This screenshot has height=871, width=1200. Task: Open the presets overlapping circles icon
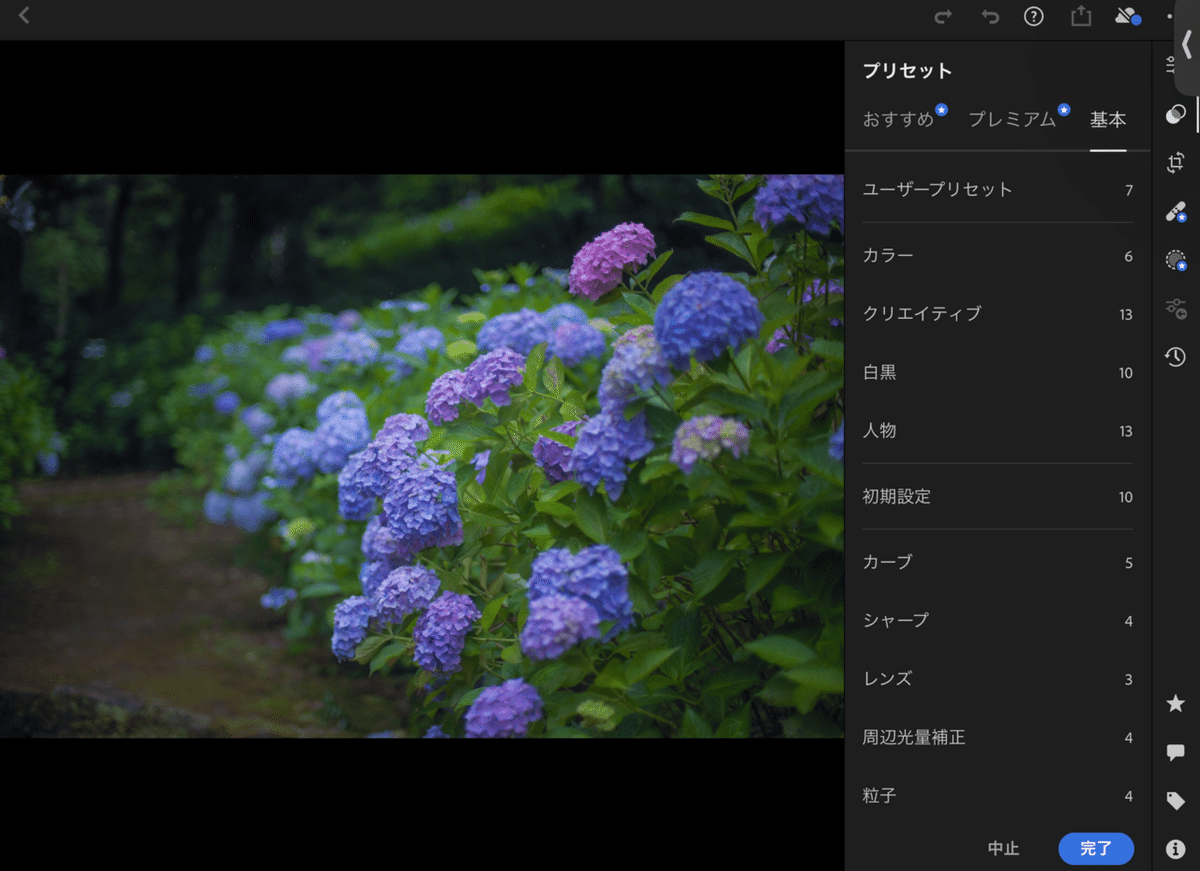[x=1176, y=114]
